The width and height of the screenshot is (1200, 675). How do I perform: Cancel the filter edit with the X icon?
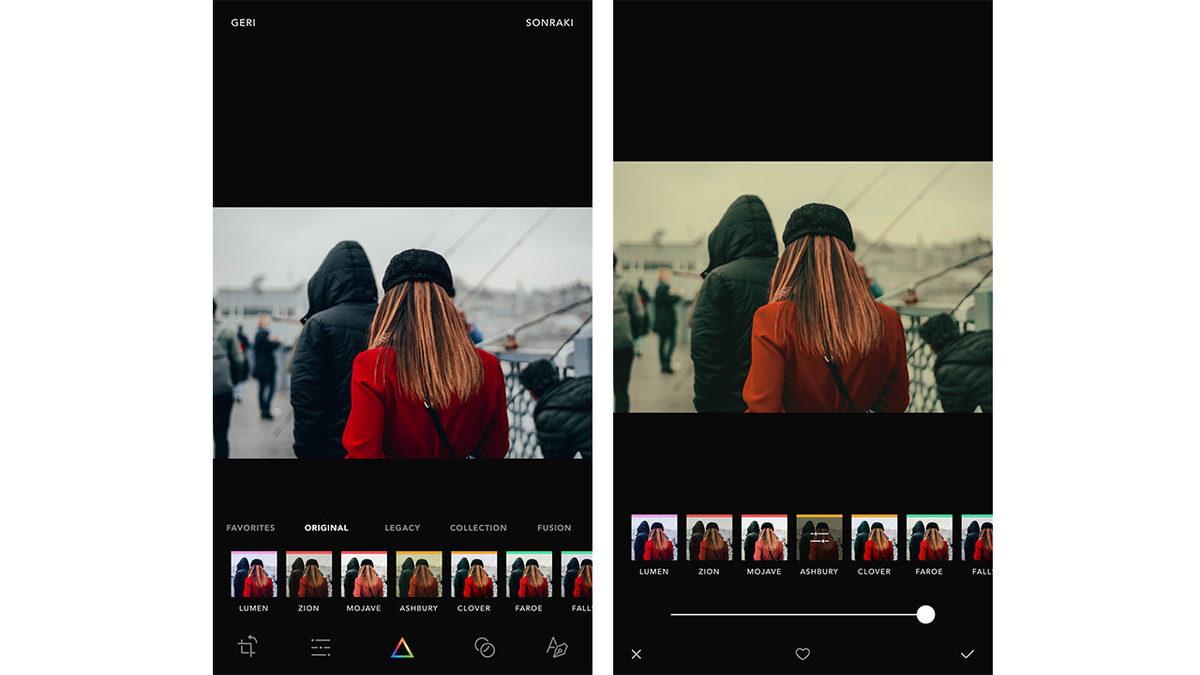(x=636, y=654)
